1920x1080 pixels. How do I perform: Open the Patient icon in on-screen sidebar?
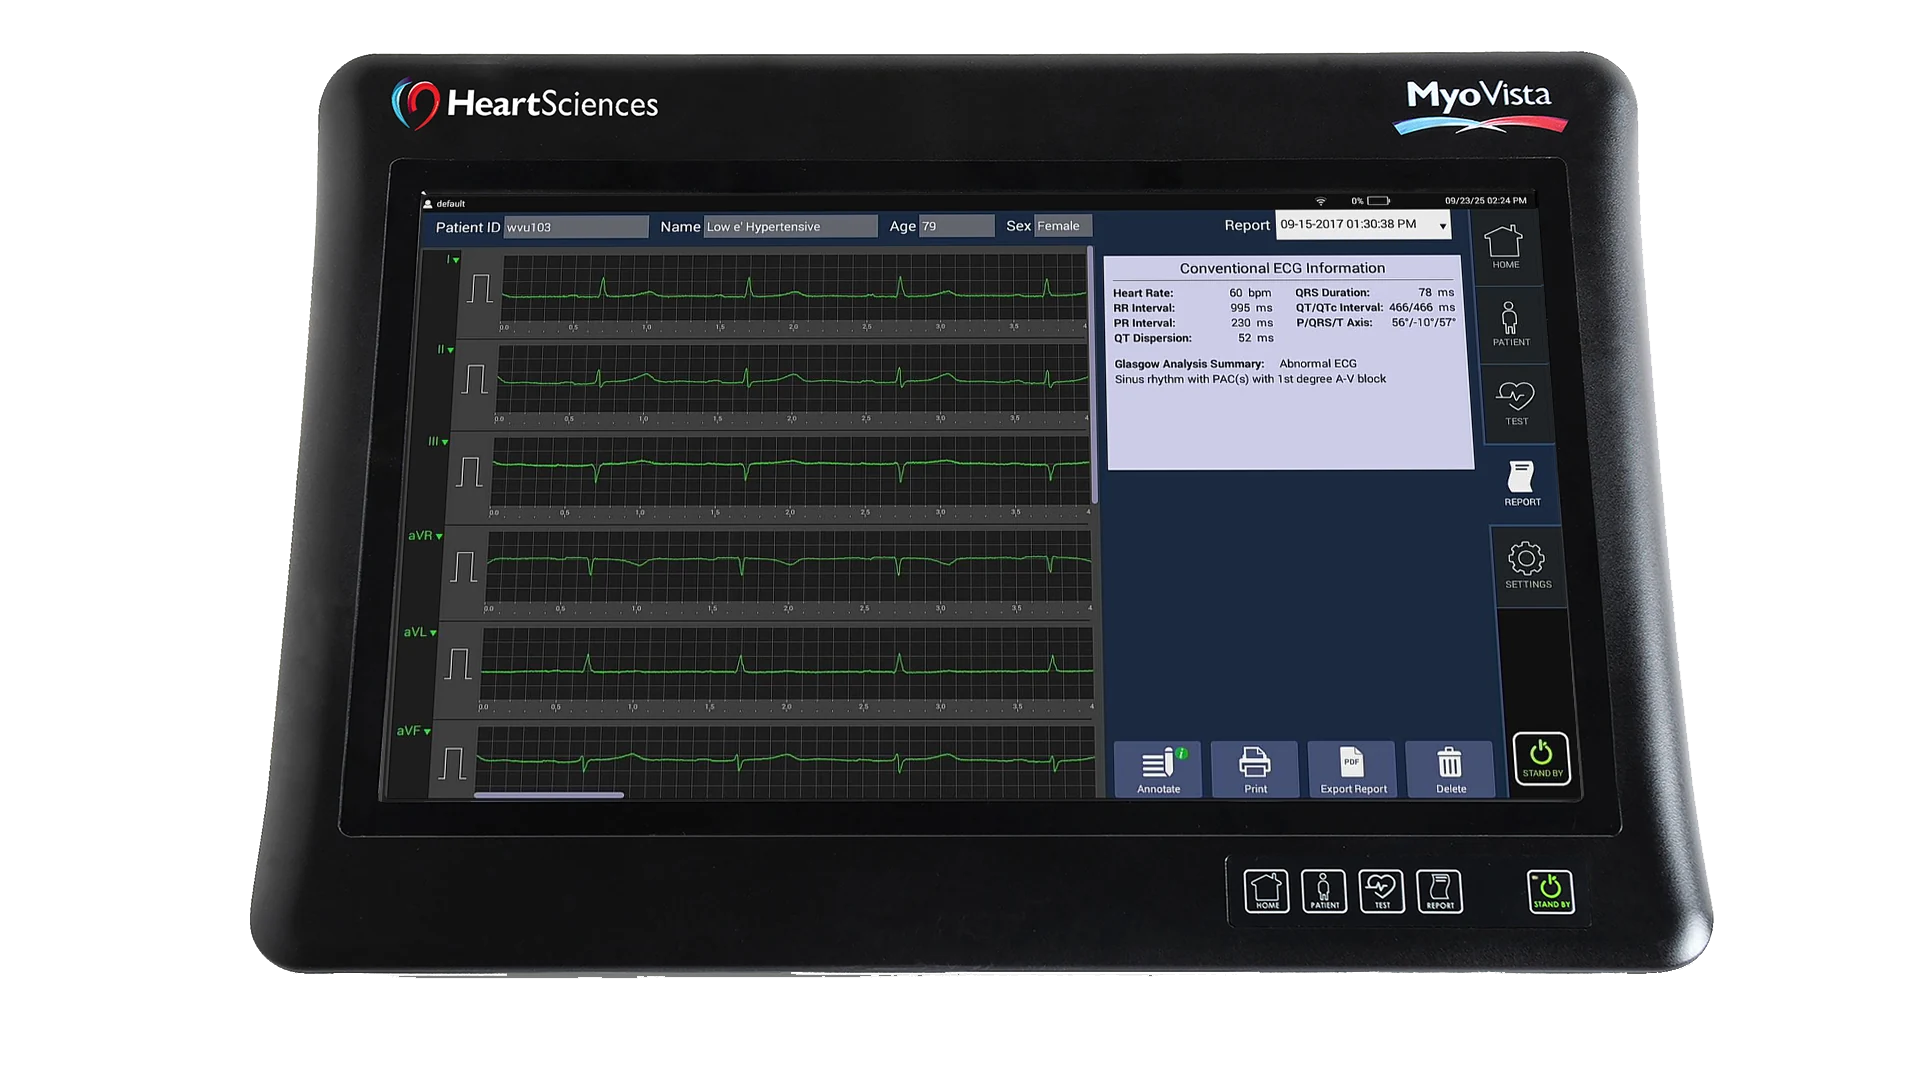[x=1510, y=323]
